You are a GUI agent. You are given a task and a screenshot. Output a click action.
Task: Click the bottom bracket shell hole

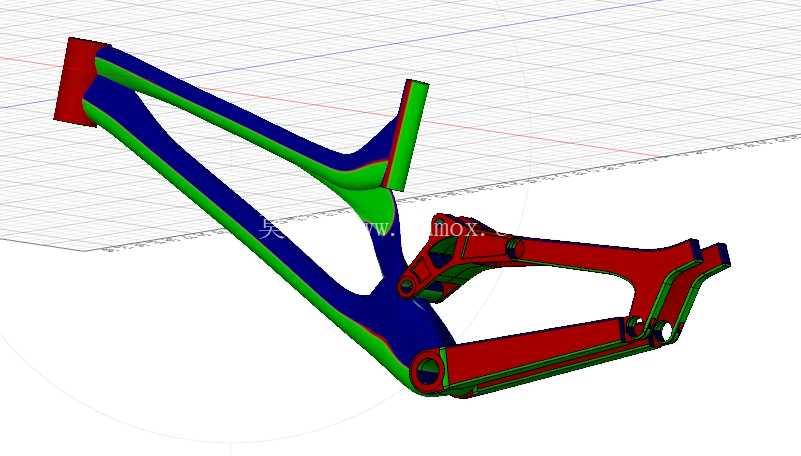pyautogui.click(x=427, y=371)
